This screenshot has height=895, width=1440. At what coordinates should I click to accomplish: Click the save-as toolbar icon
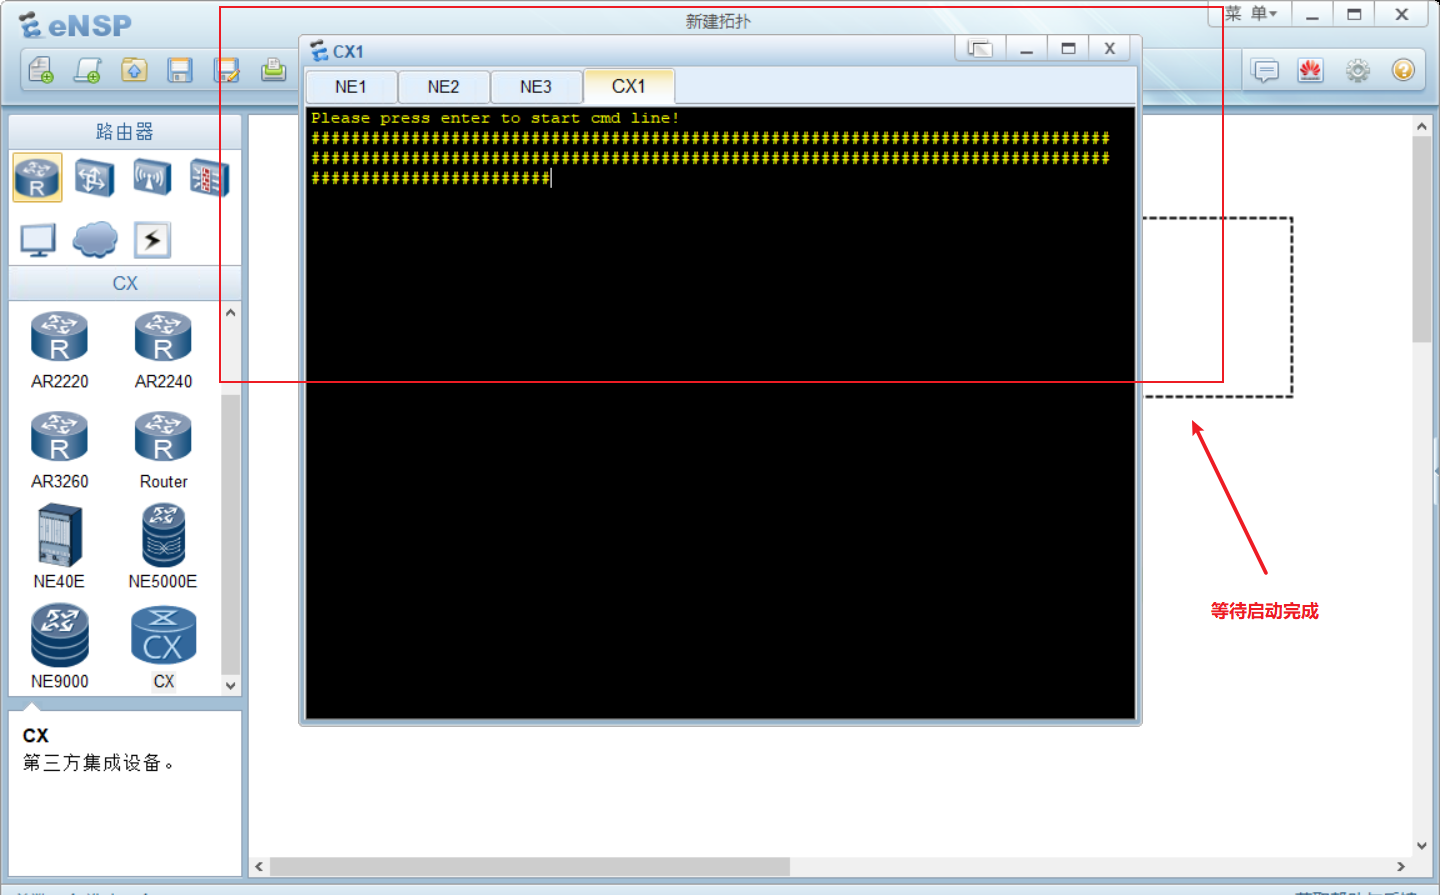[x=227, y=70]
